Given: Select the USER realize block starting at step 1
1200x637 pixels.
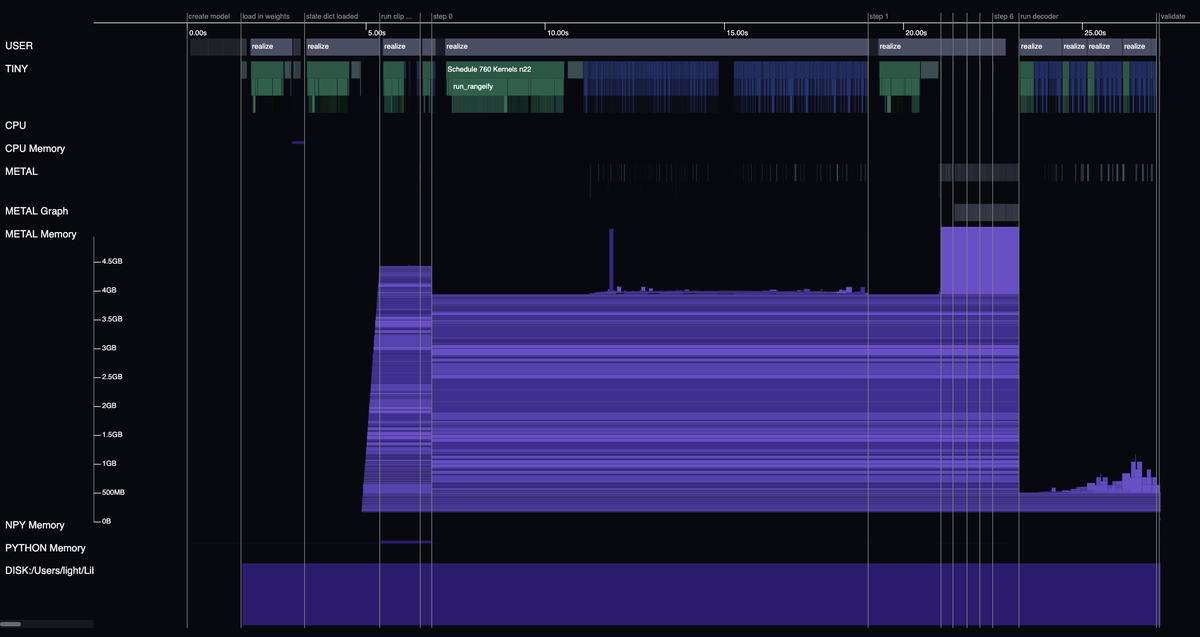Looking at the screenshot, I should point(942,46).
